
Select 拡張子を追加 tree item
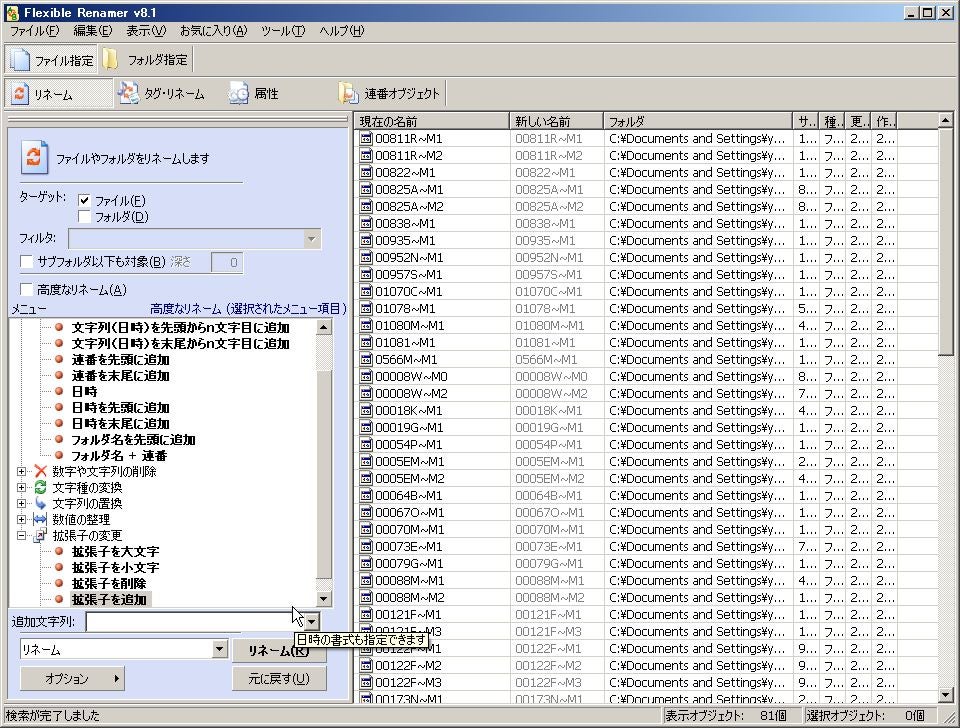point(109,599)
